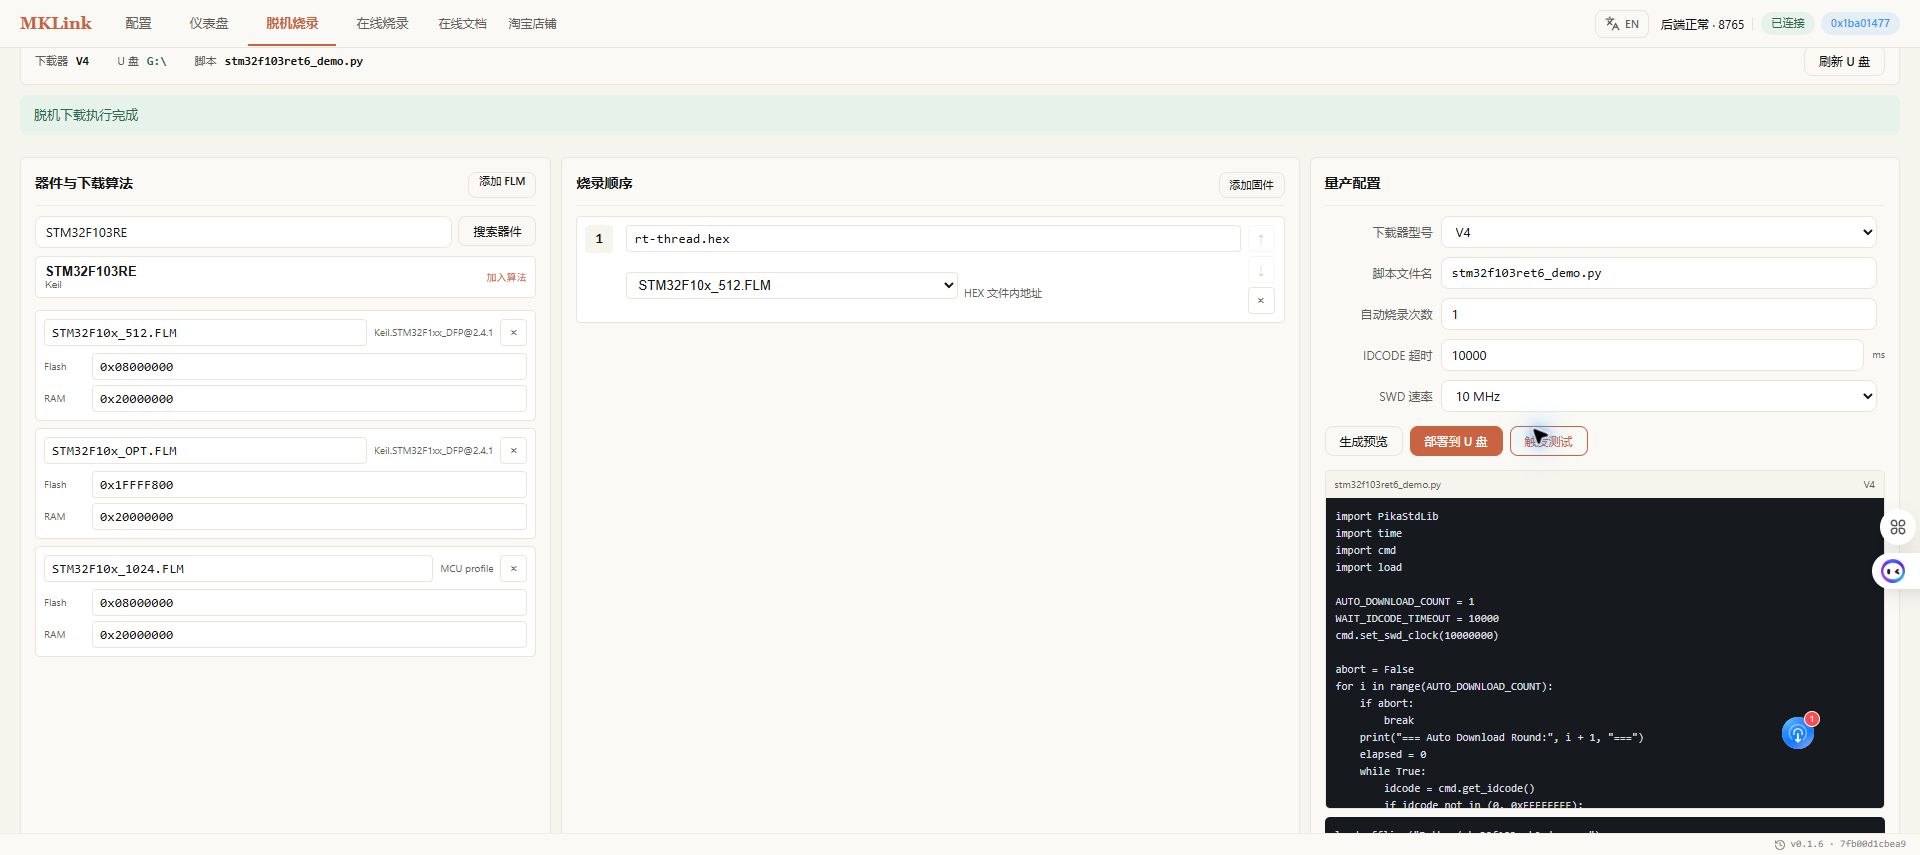Expand the 下载器型号 V4 dropdown
Image resolution: width=1920 pixels, height=855 pixels.
pyautogui.click(x=1658, y=232)
